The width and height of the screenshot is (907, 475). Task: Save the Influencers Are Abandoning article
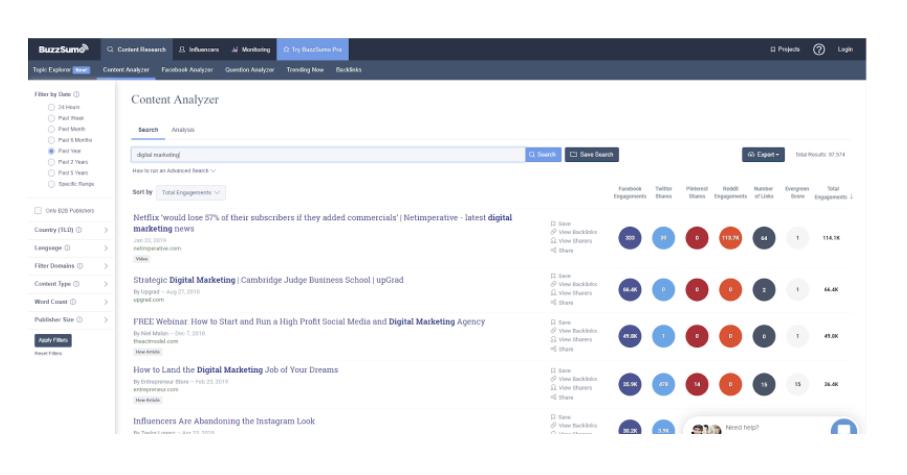(561, 417)
